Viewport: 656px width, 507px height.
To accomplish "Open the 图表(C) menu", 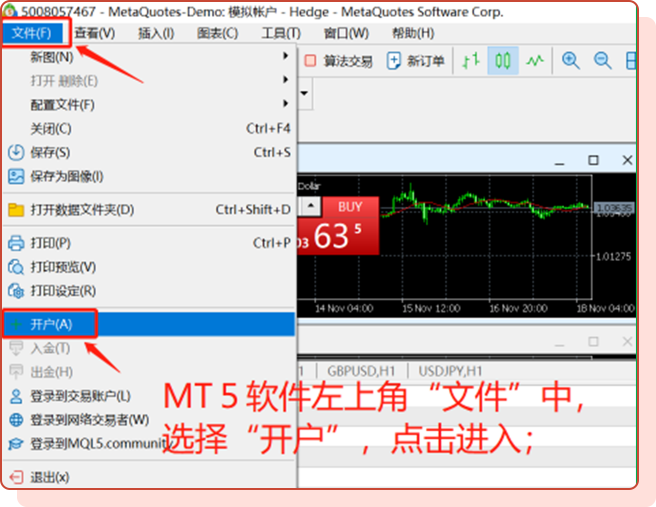I will pos(218,33).
